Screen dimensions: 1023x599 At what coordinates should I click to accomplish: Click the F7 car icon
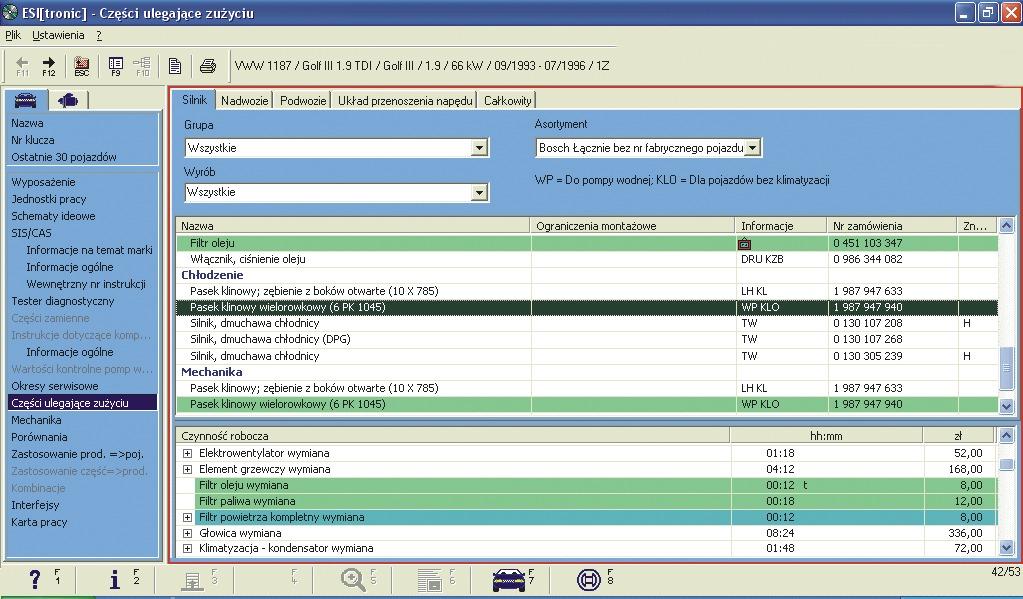(x=509, y=579)
